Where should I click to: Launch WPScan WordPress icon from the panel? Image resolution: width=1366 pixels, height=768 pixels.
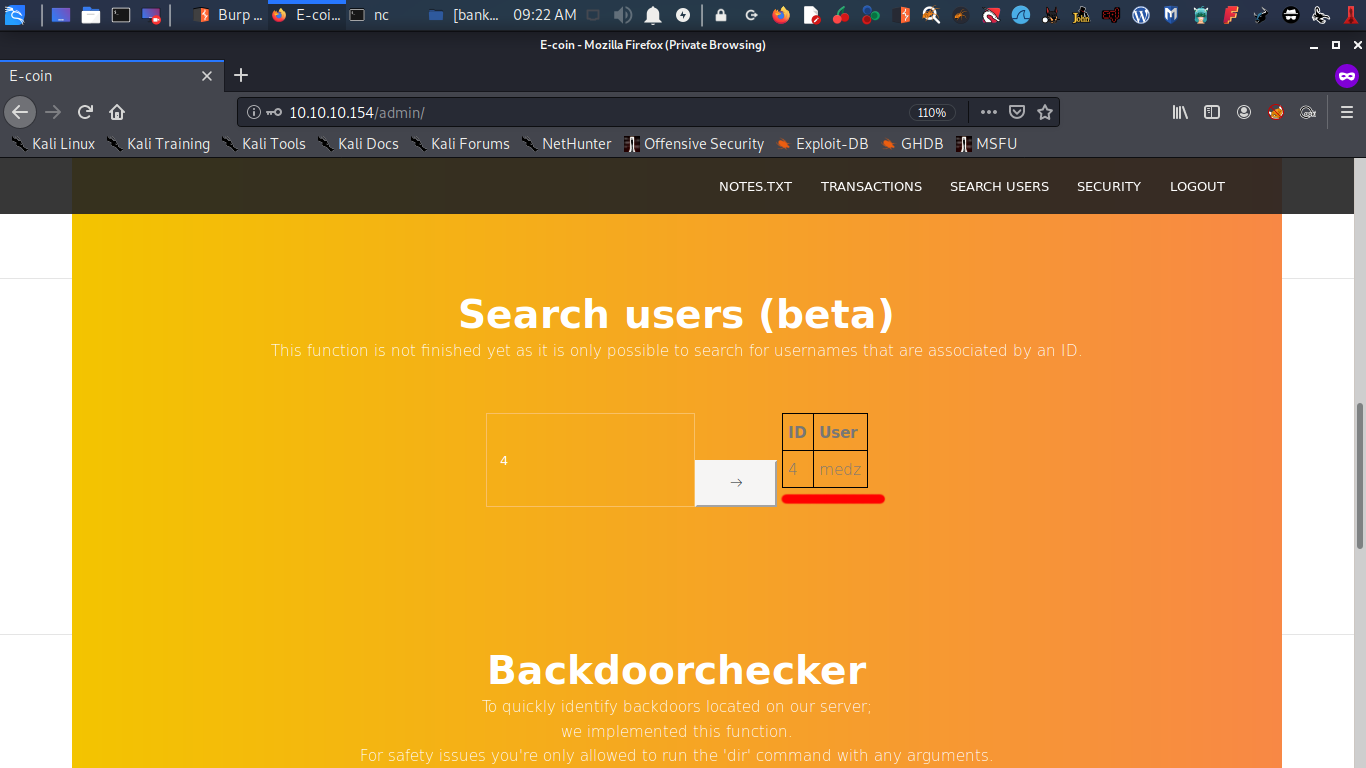[x=1141, y=15]
